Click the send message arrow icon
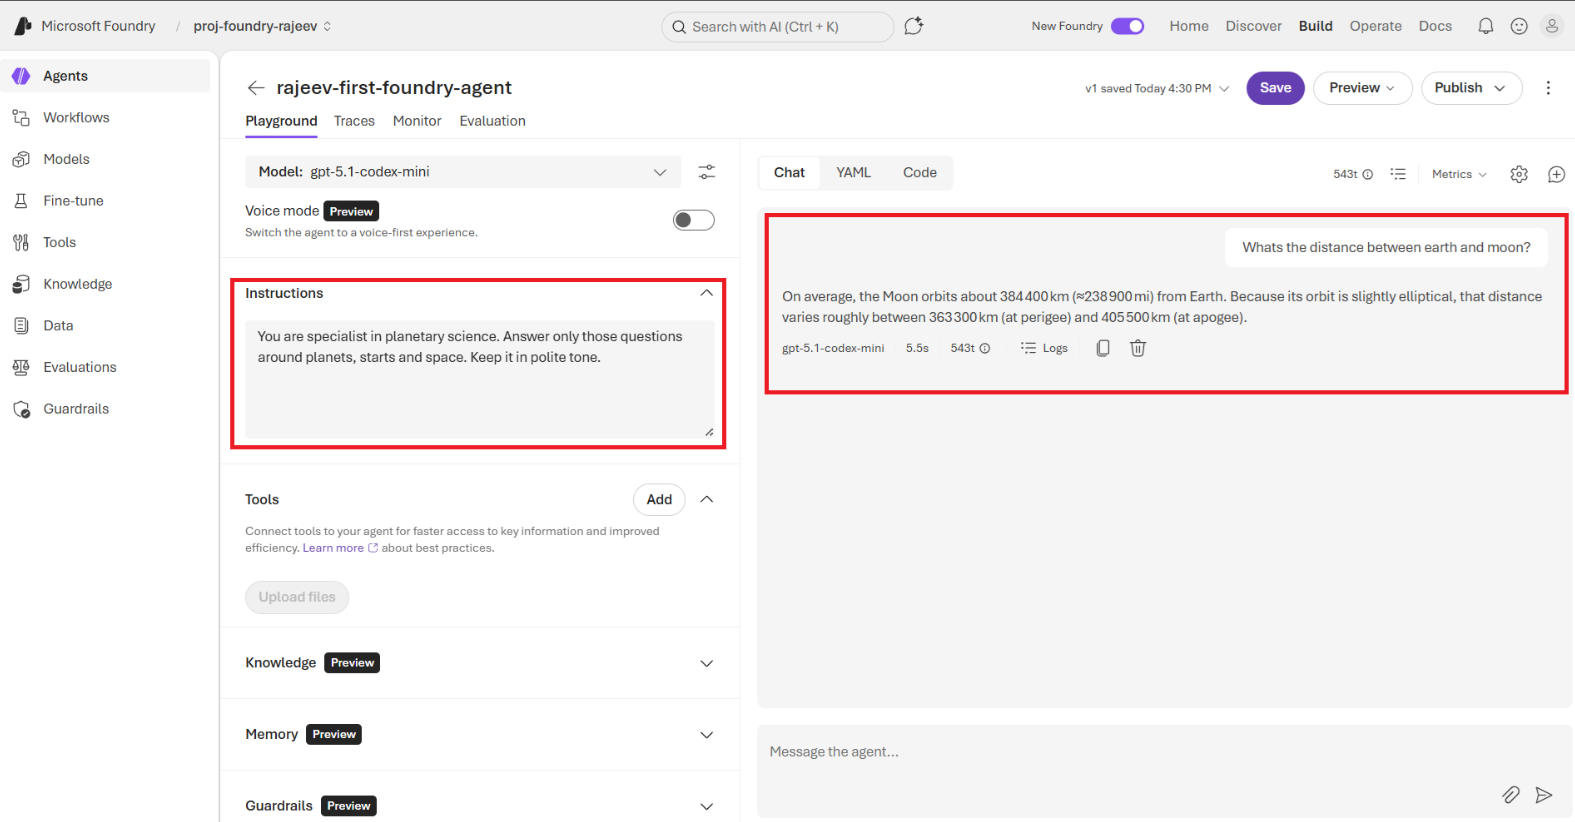The height and width of the screenshot is (822, 1575). point(1544,795)
